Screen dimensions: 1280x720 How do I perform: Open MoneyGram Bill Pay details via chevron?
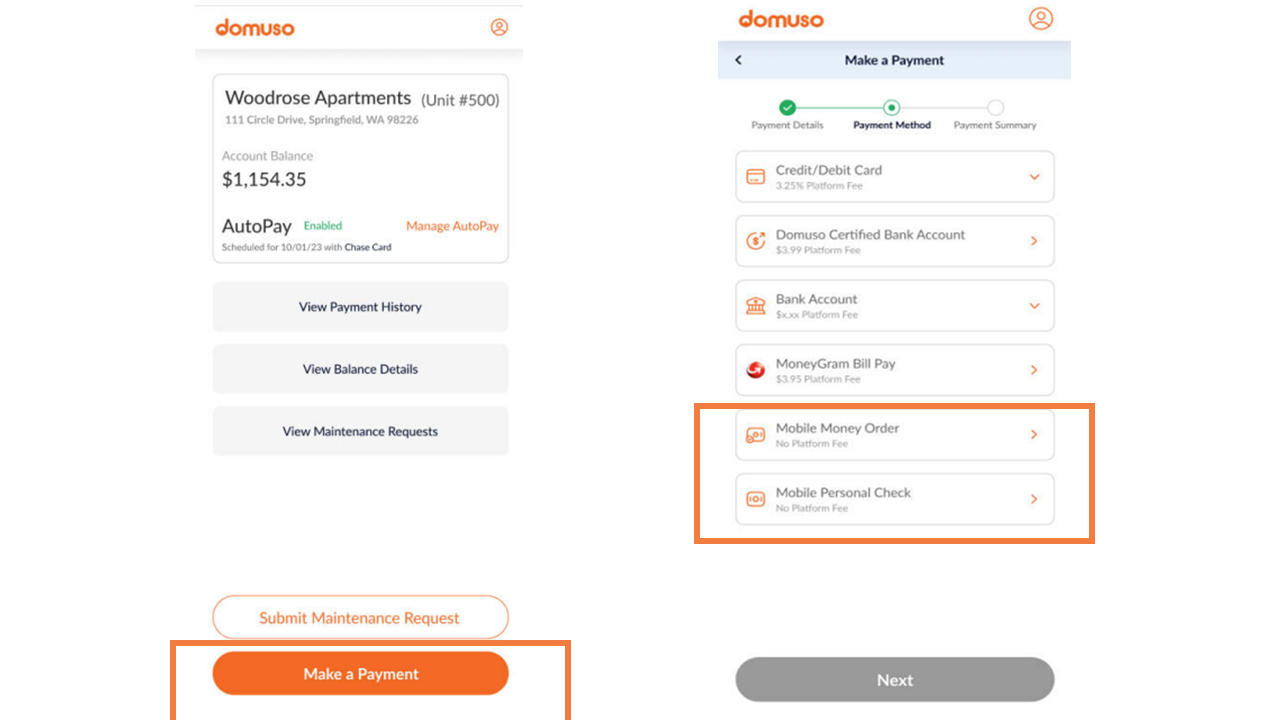1034,369
